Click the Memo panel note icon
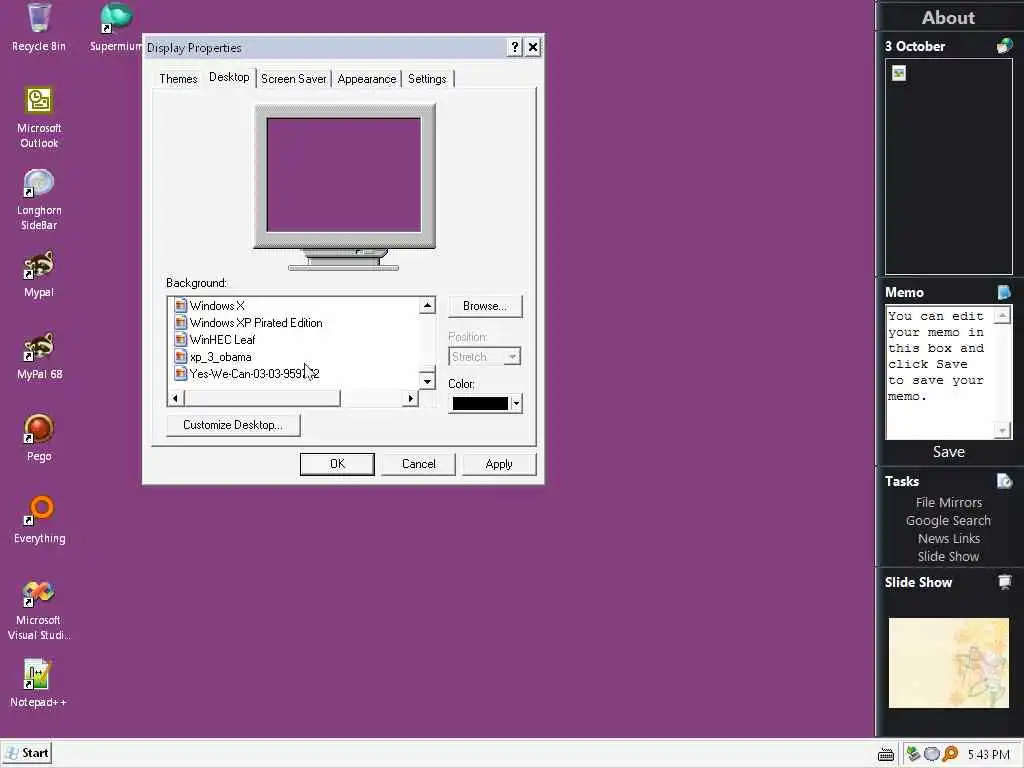 1004,292
